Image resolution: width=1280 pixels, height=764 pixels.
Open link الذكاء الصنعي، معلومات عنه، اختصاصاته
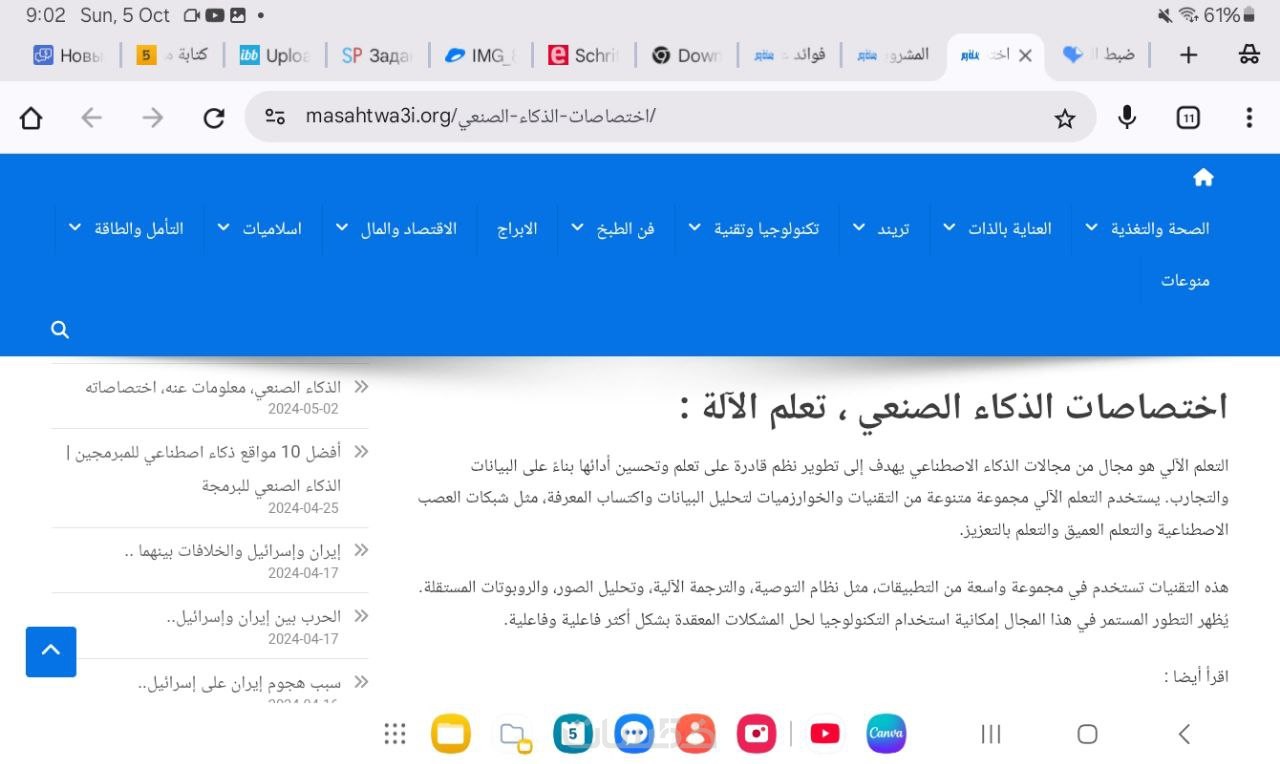[213, 387]
